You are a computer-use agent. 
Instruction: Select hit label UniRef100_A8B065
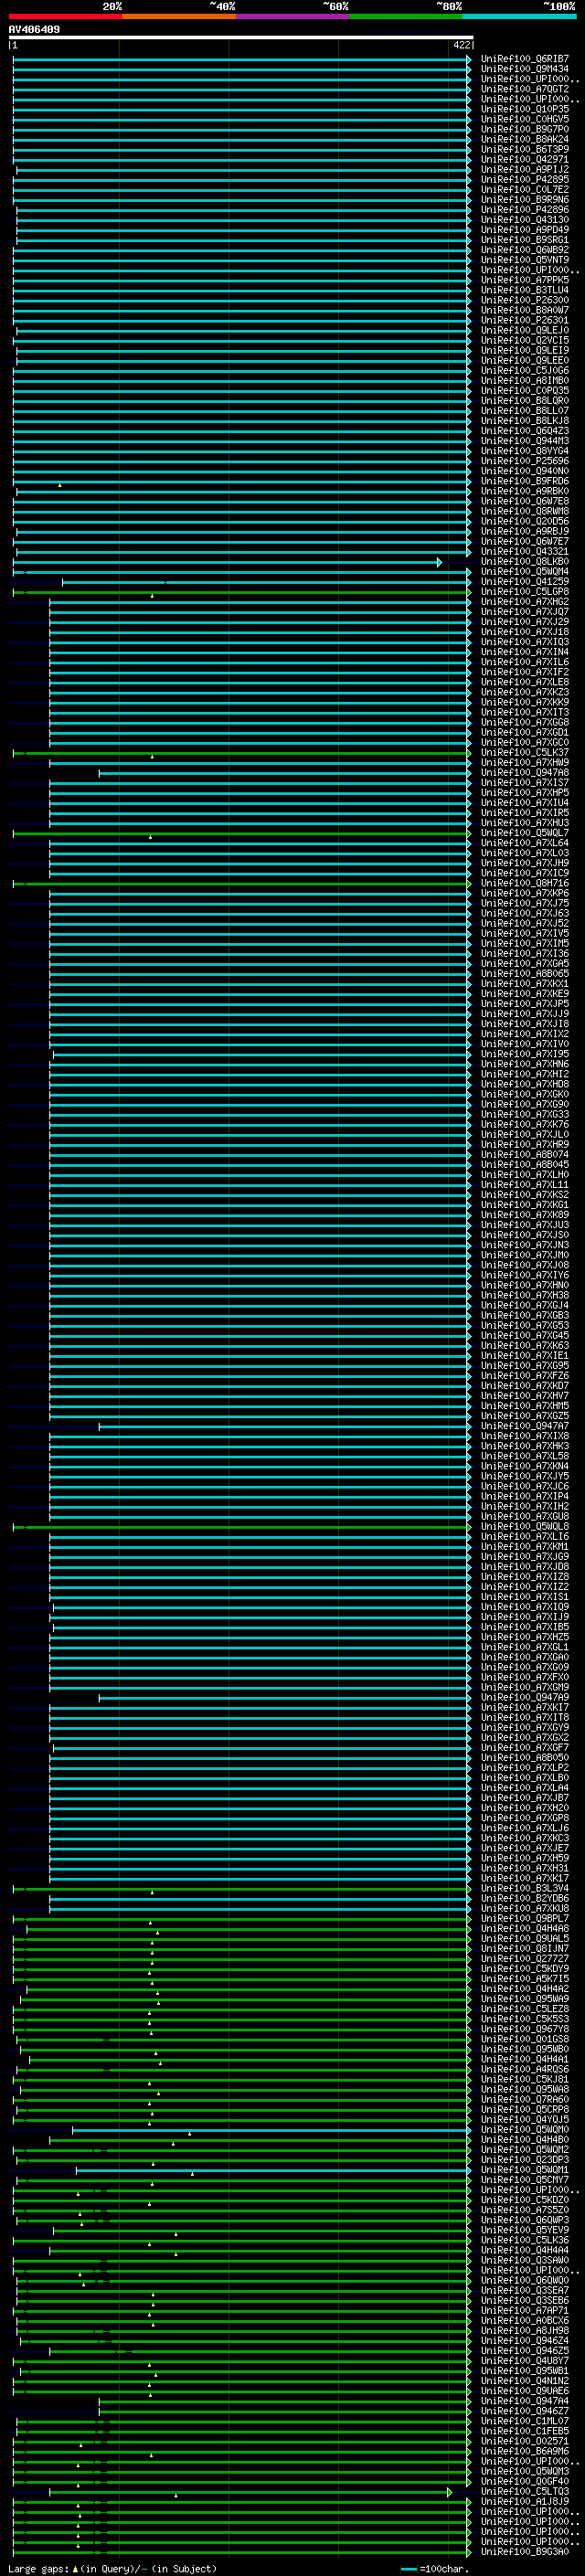coord(525,973)
